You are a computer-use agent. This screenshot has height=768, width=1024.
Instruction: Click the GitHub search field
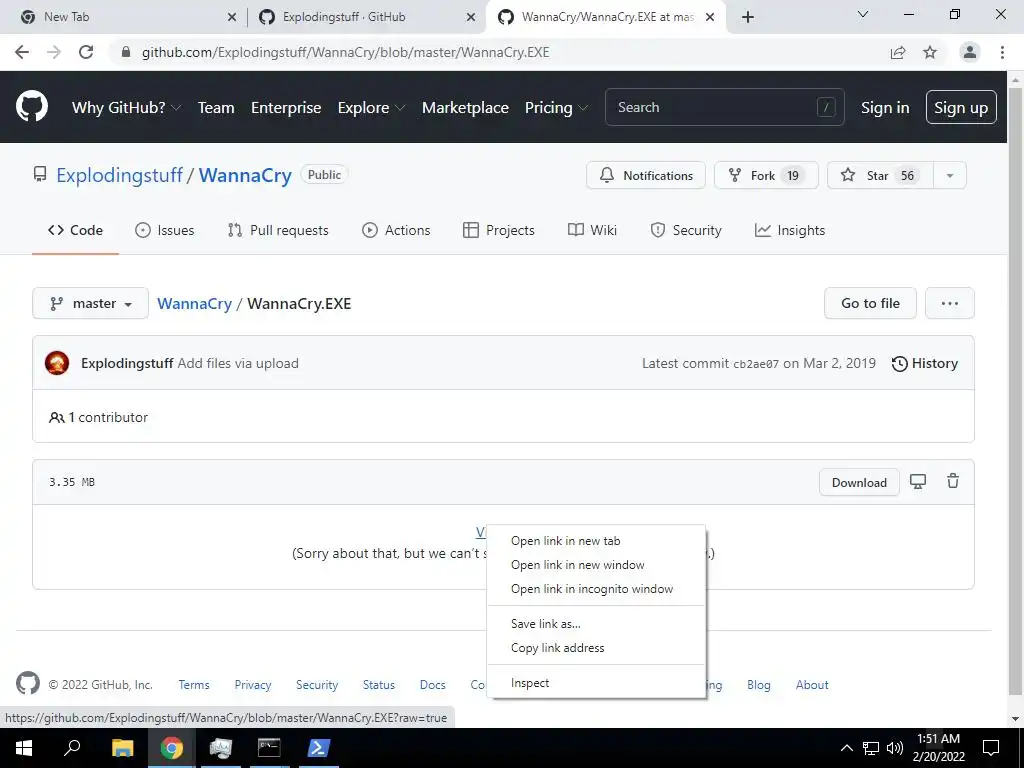(x=724, y=107)
